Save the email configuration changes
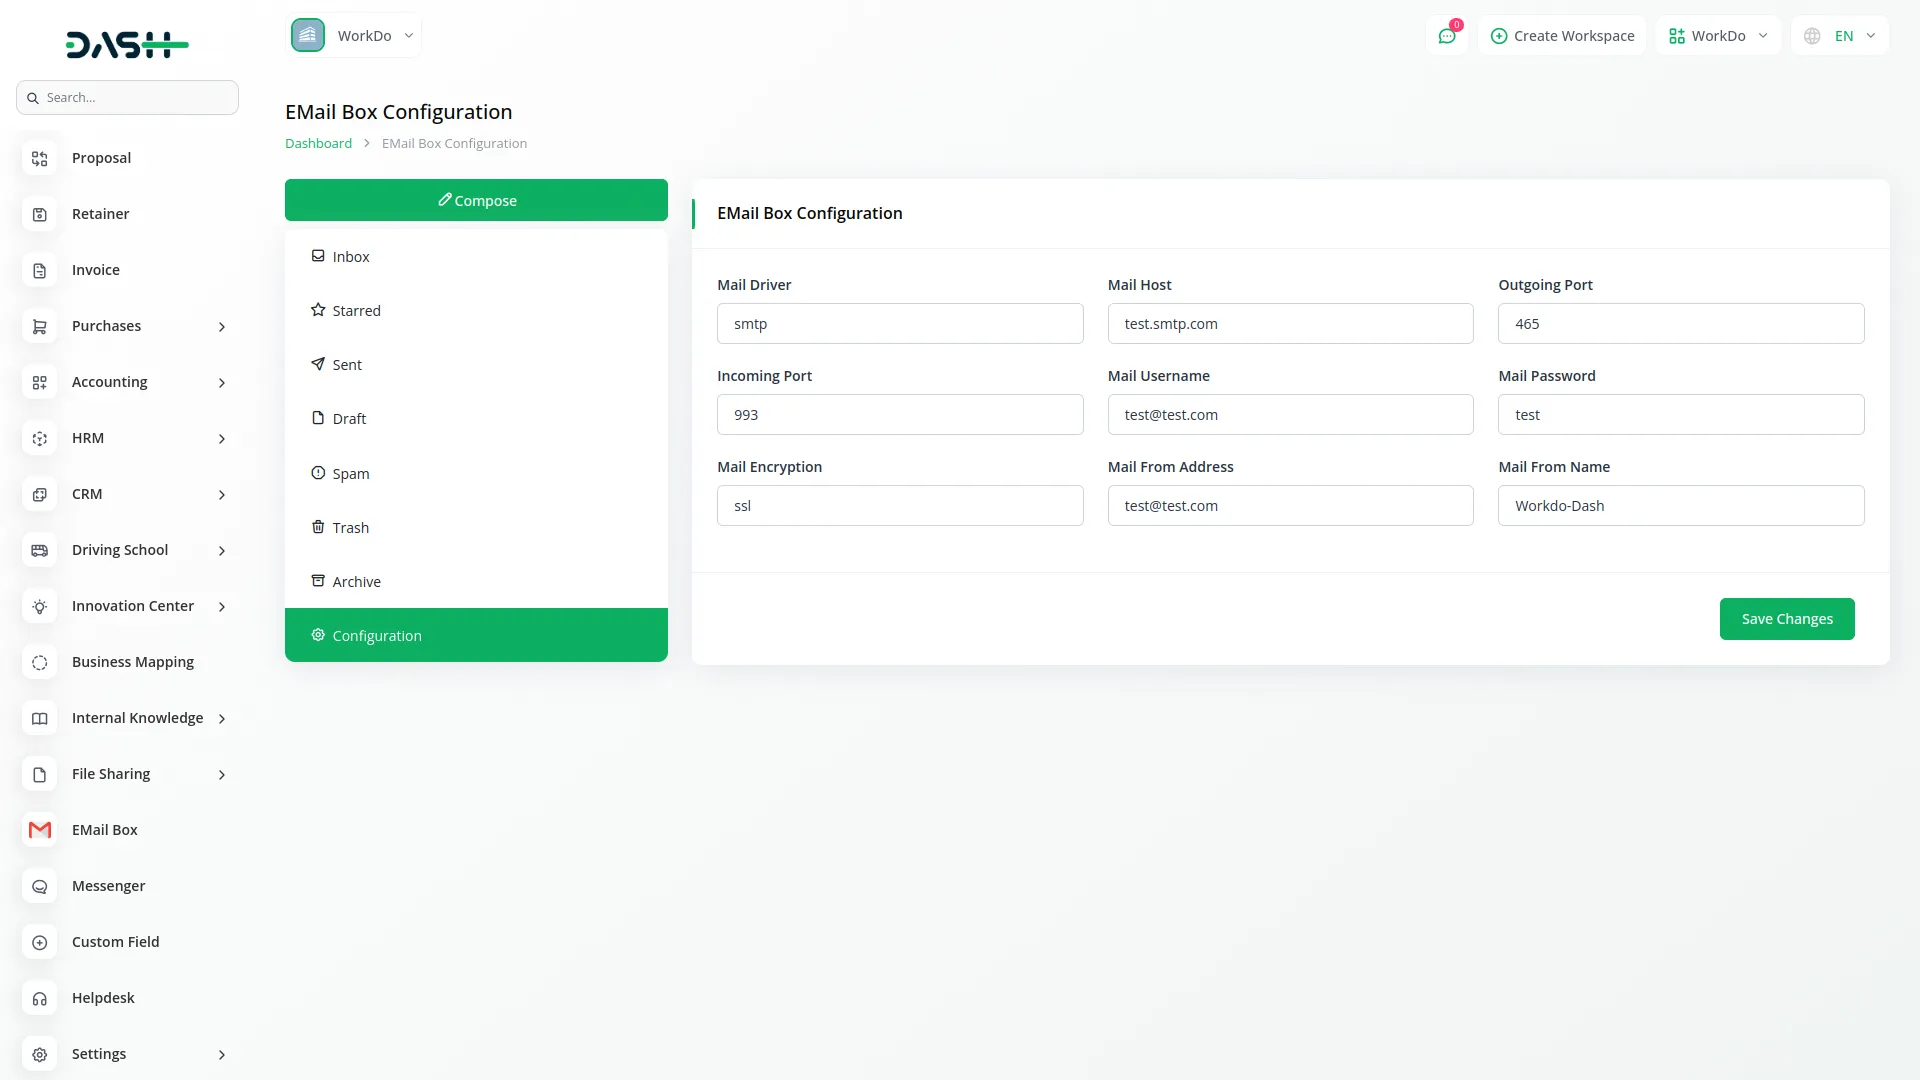Screen dimensions: 1920x1080 (x=1787, y=618)
